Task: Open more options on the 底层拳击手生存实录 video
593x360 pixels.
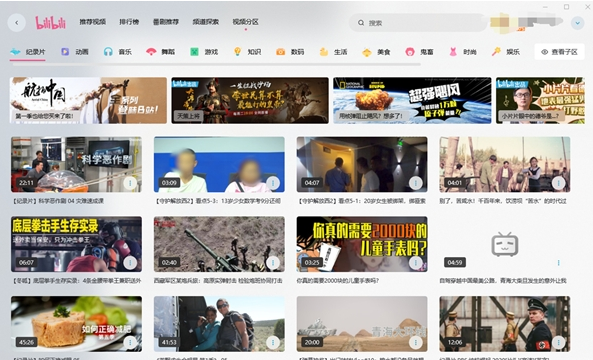Action: (x=130, y=262)
